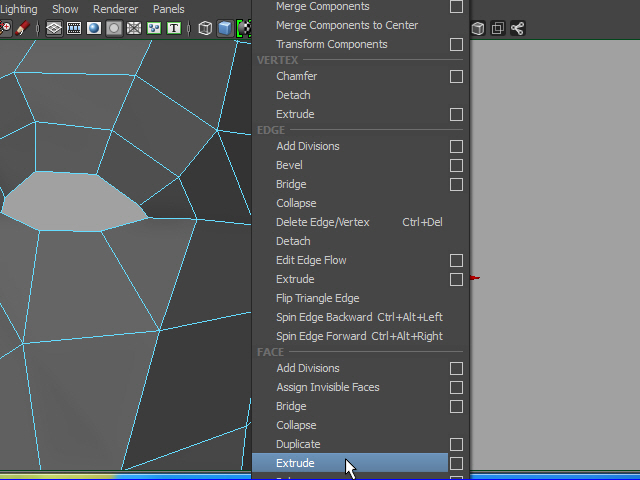This screenshot has height=480, width=640.
Task: Open option box for EDGE Extrude
Action: (456, 279)
